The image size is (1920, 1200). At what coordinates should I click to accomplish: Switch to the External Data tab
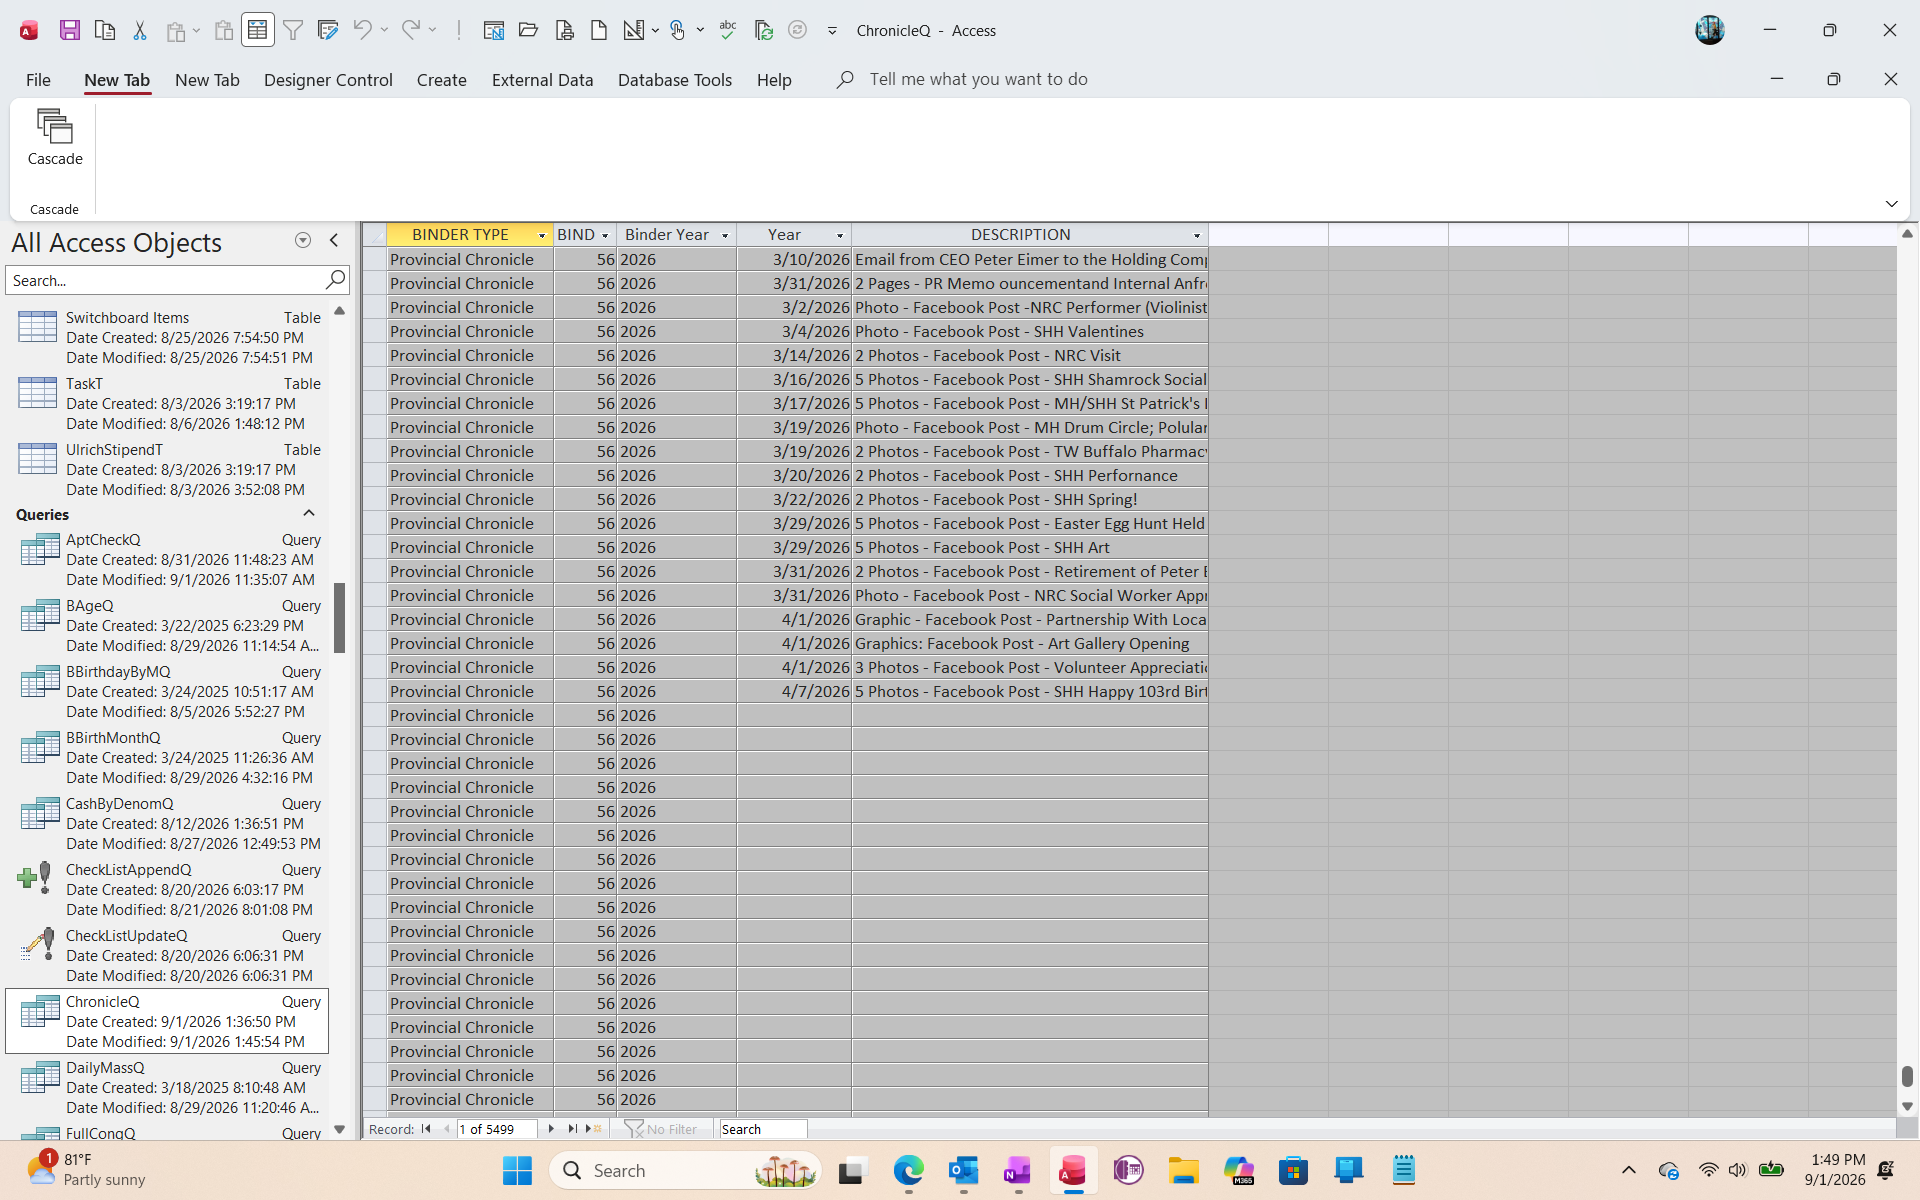click(542, 80)
